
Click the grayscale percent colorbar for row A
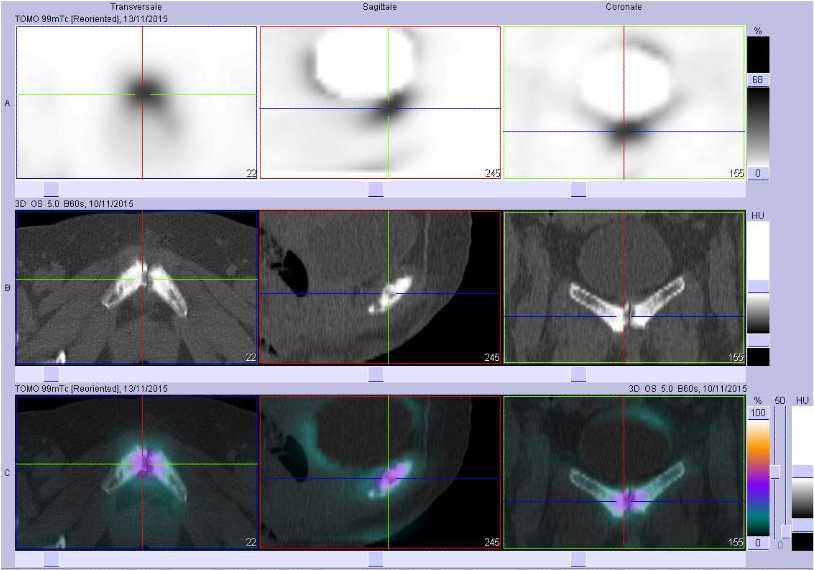coord(758,127)
